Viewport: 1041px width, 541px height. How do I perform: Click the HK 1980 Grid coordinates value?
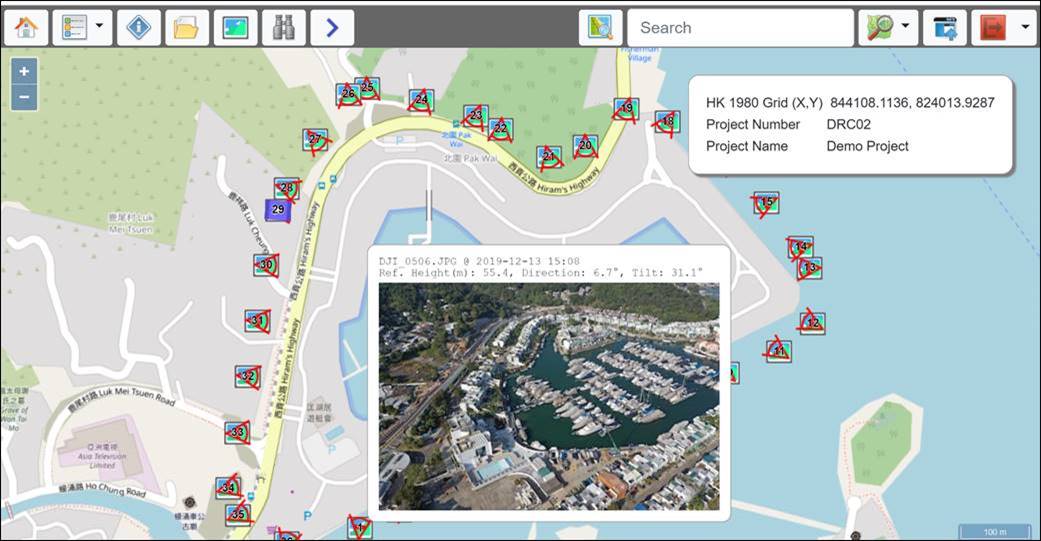coord(912,103)
